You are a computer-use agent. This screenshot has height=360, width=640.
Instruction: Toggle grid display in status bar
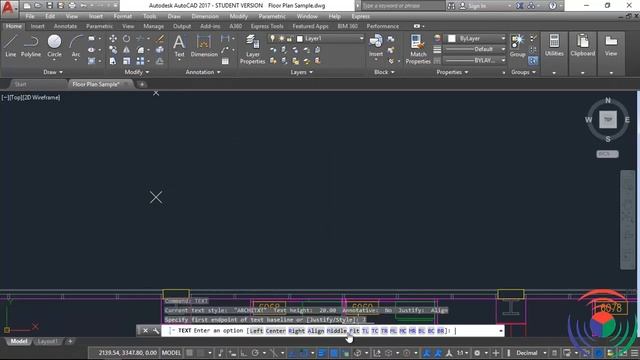(190, 353)
